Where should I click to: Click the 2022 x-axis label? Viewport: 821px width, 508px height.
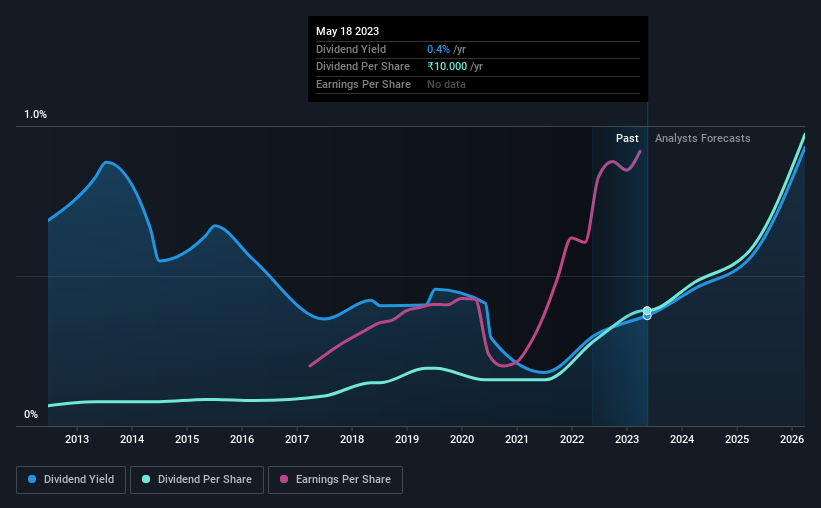(572, 439)
